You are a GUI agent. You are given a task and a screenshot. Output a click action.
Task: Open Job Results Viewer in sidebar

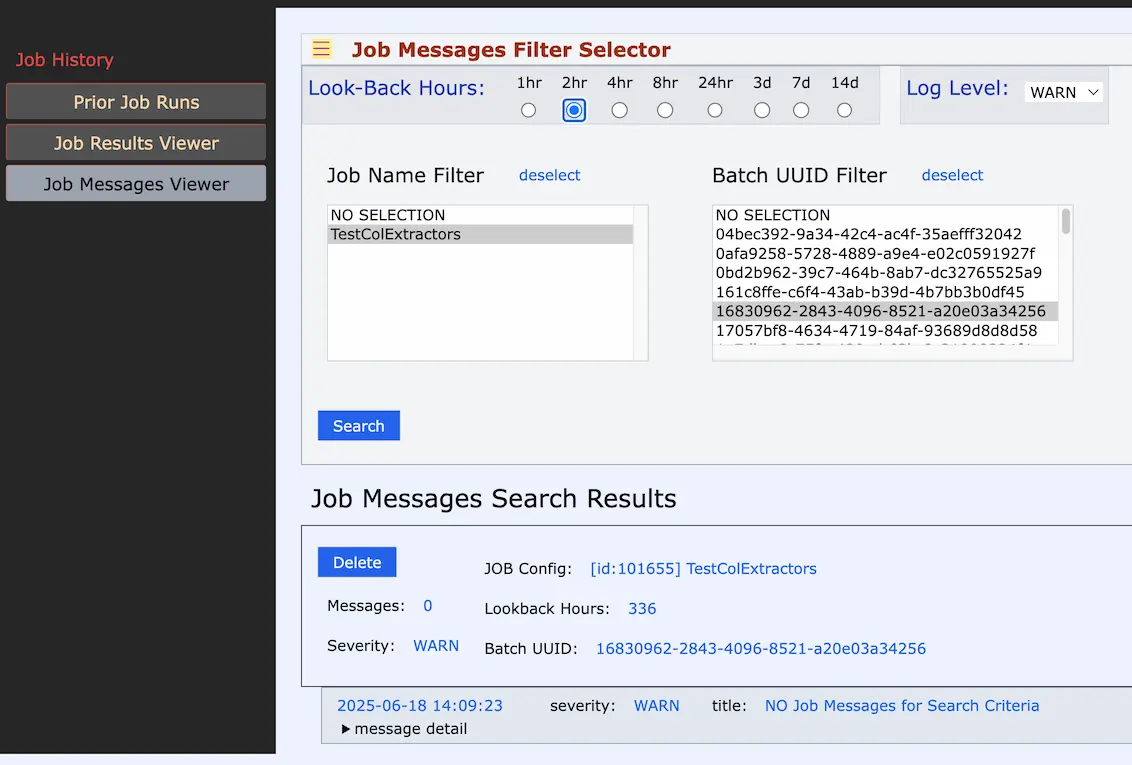(136, 143)
